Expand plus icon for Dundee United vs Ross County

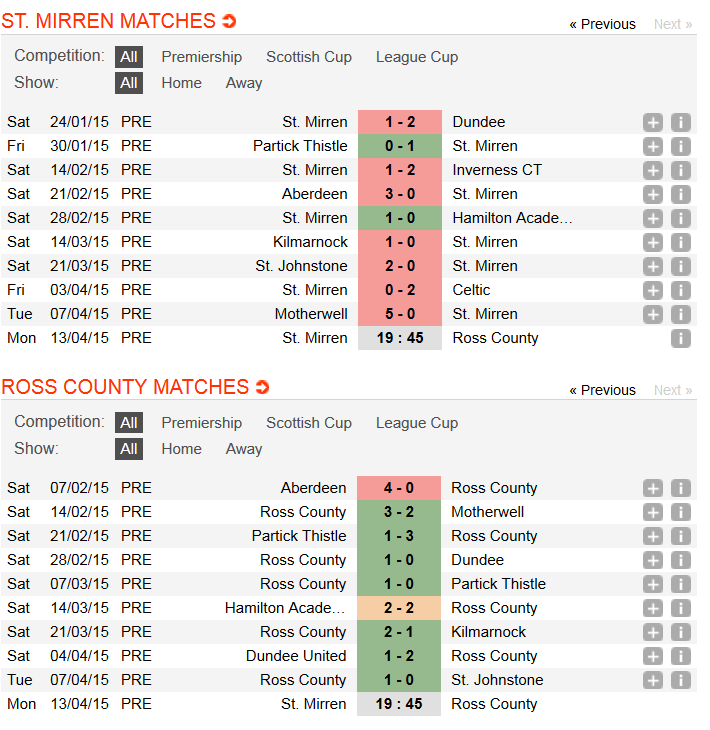pos(653,656)
